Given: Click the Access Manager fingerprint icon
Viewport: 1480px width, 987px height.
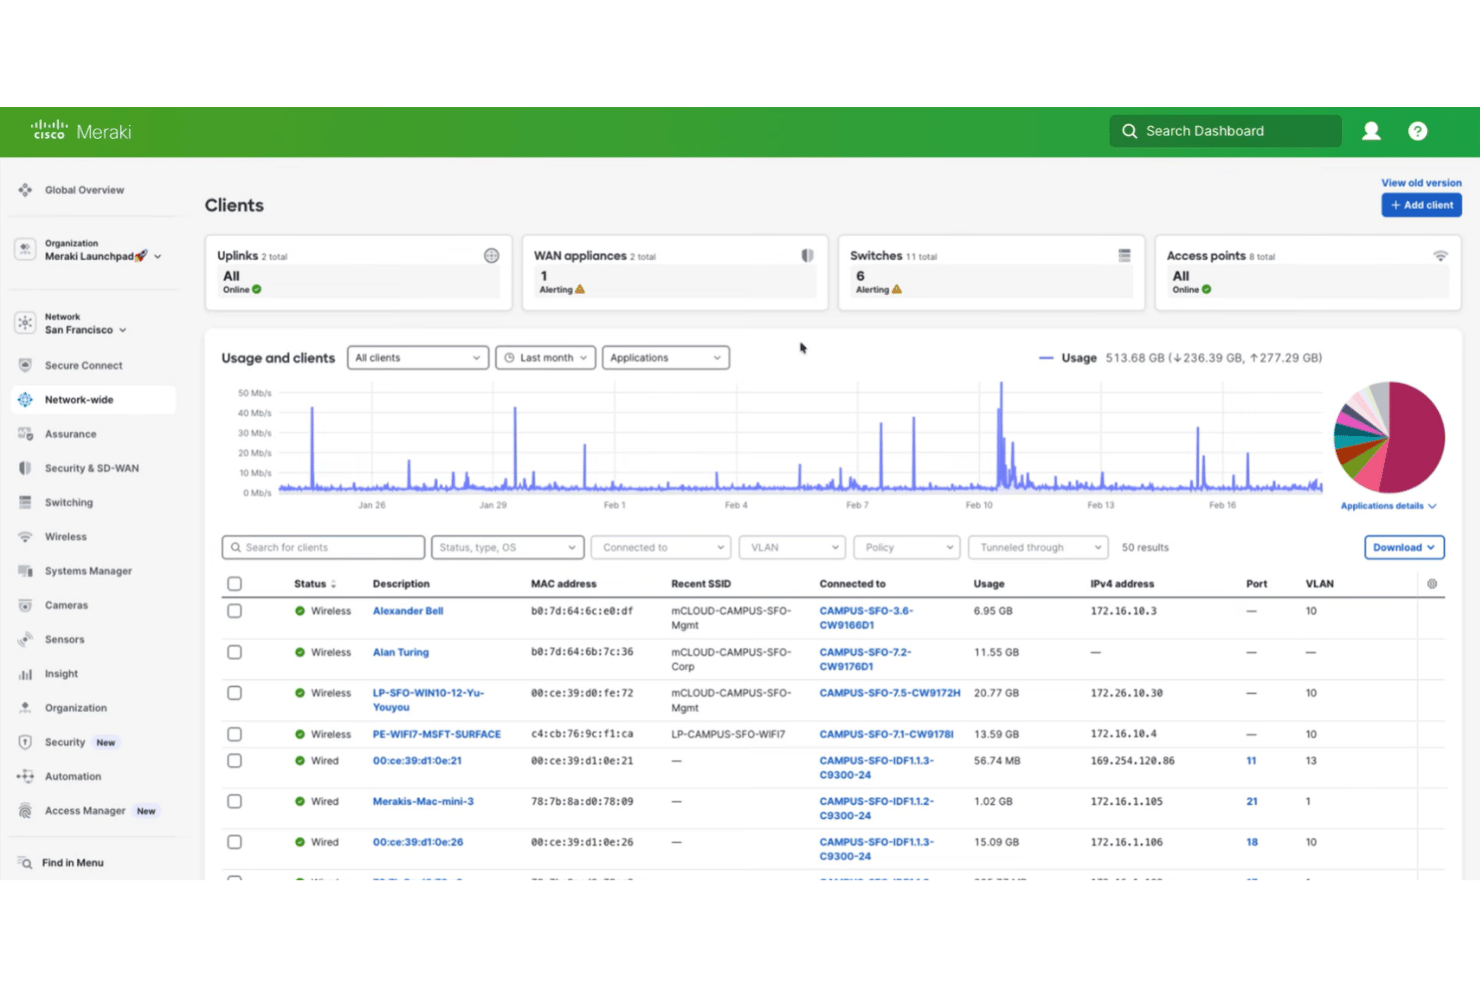Looking at the screenshot, I should [25, 811].
